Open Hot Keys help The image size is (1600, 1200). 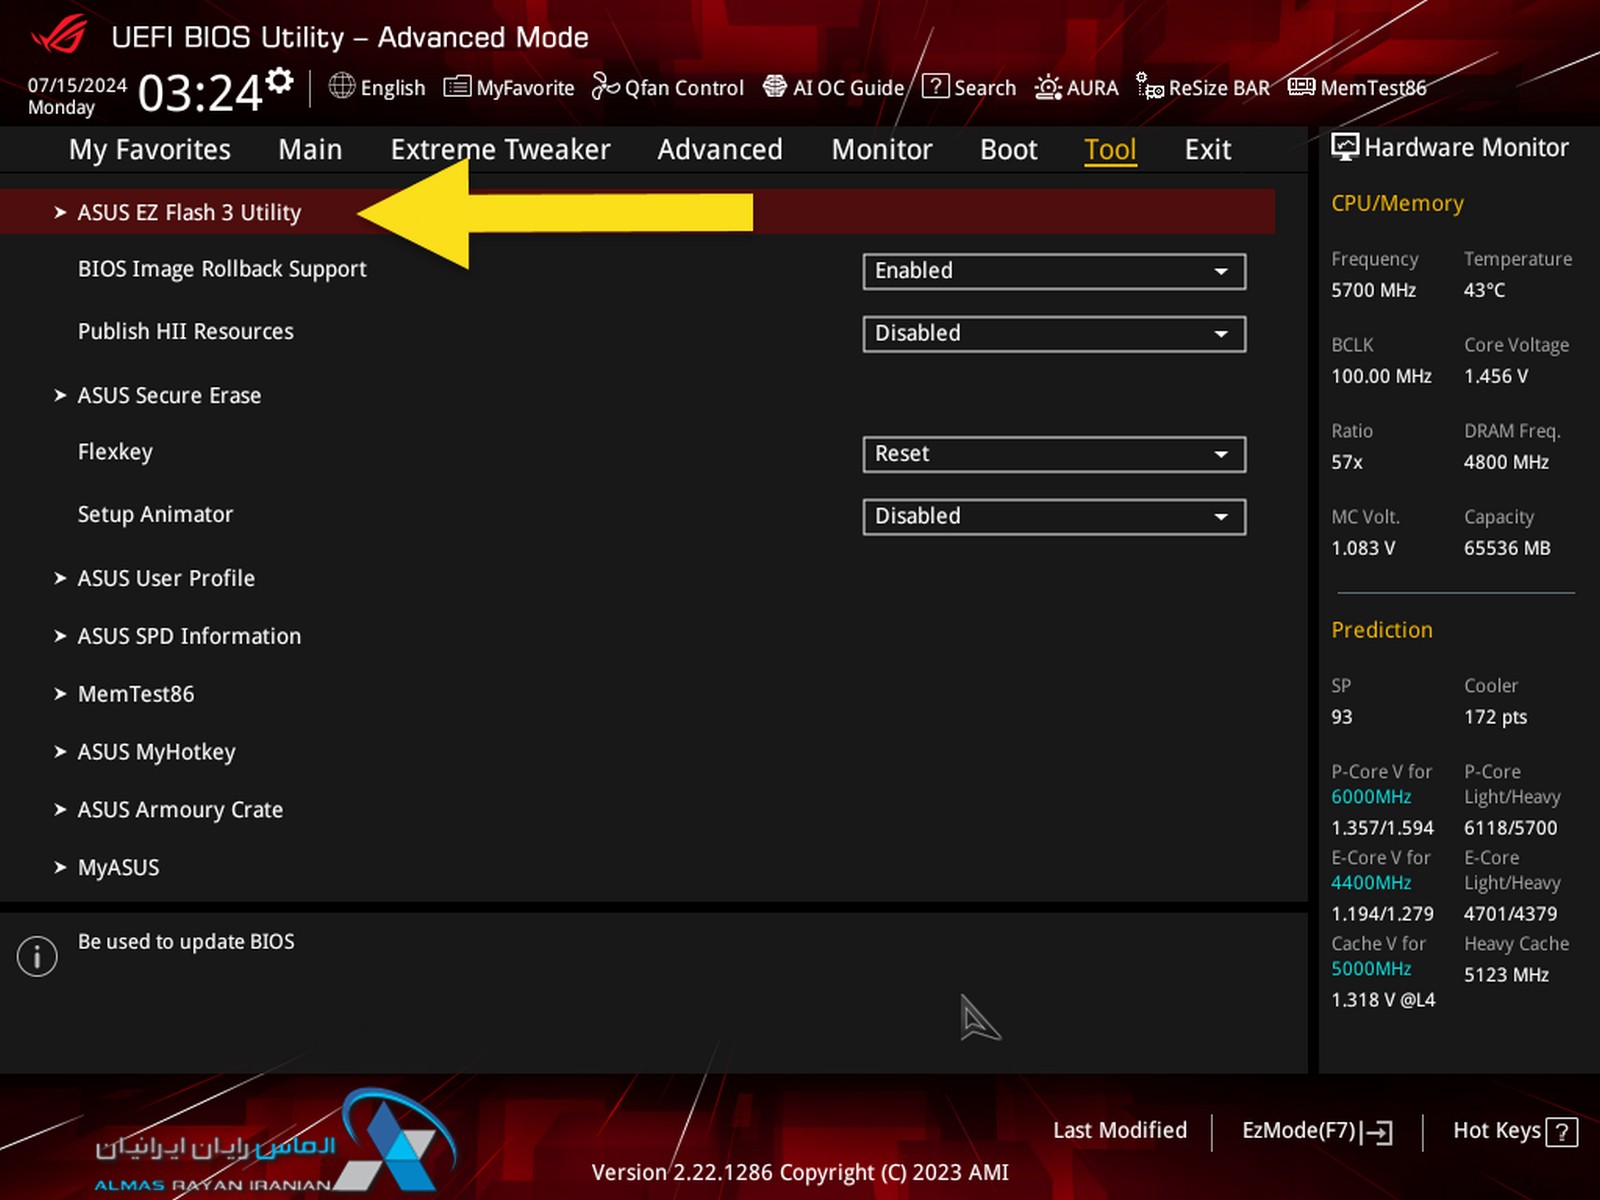pos(1515,1131)
